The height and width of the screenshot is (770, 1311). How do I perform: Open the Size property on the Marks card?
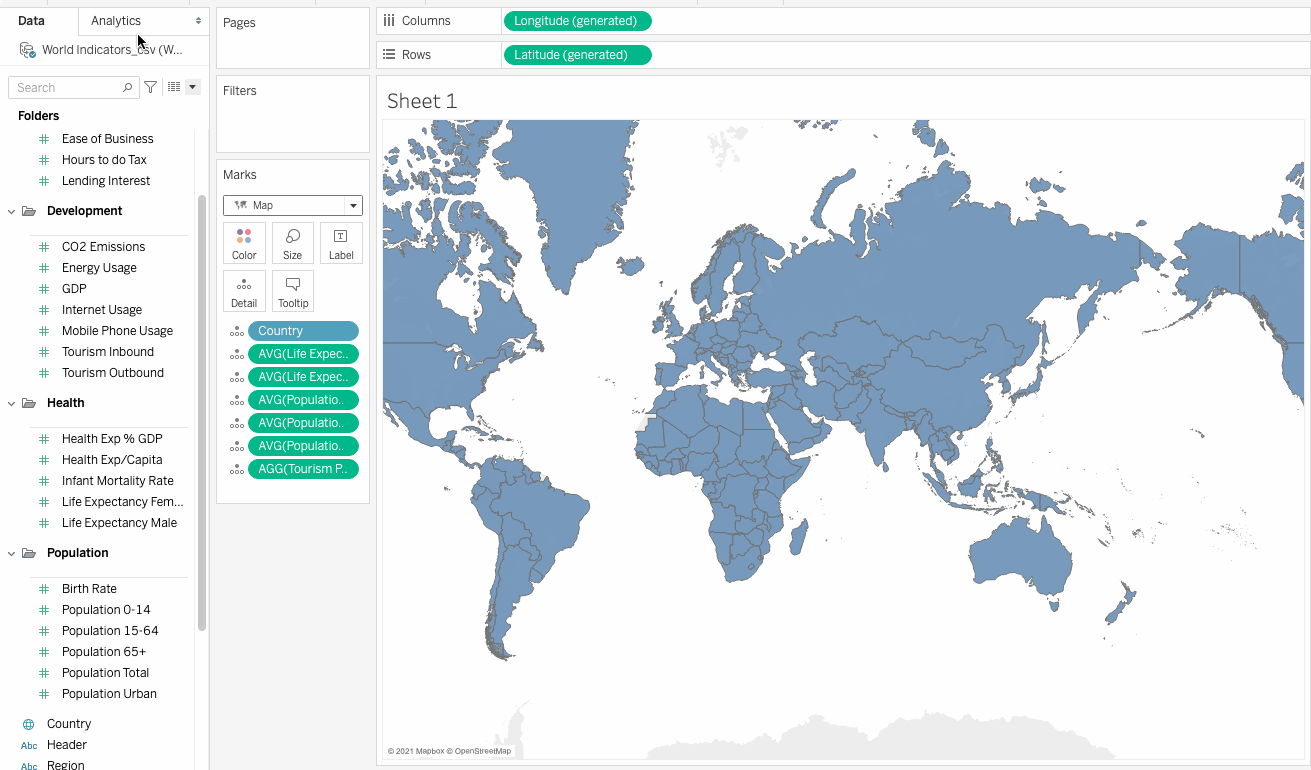tap(292, 242)
